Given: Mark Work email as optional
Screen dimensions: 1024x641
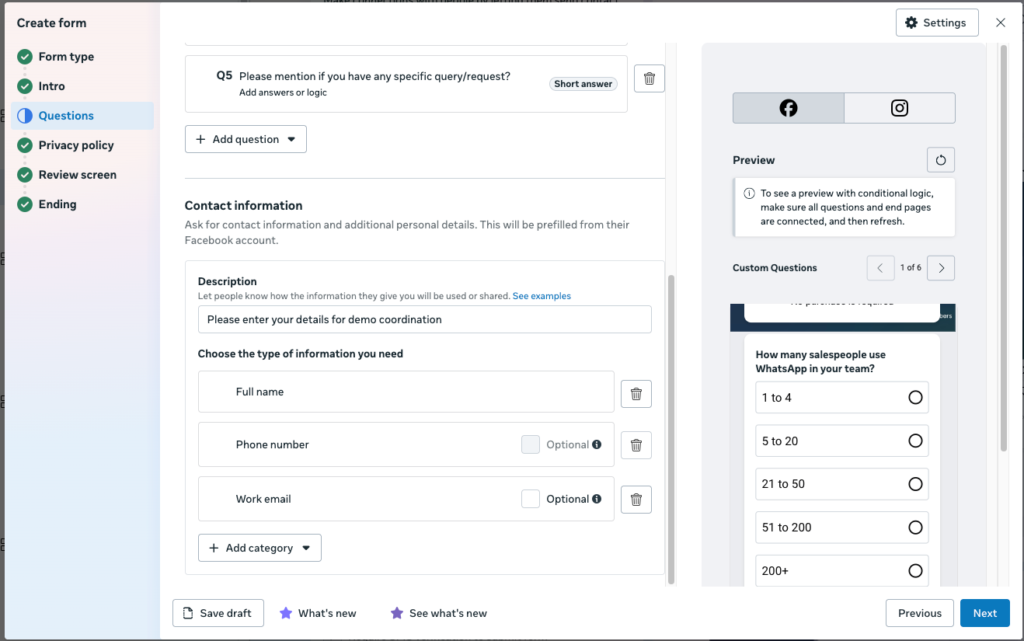Looking at the screenshot, I should [531, 499].
